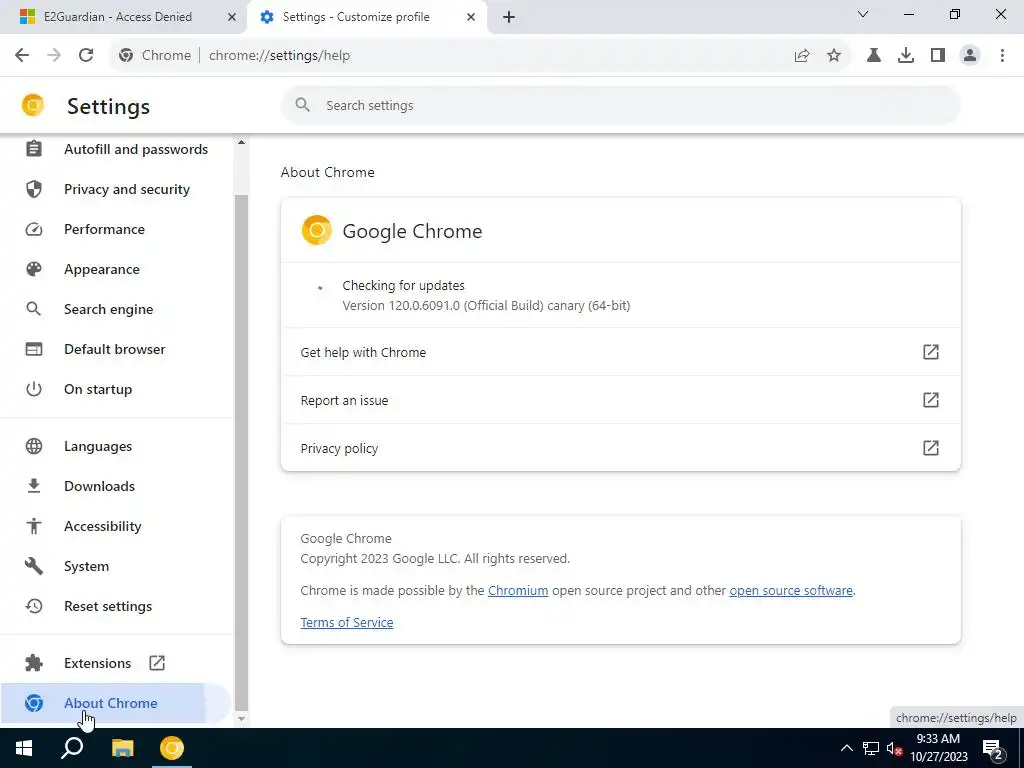
Task: Open Chrome Labs flask icon
Action: coord(874,56)
